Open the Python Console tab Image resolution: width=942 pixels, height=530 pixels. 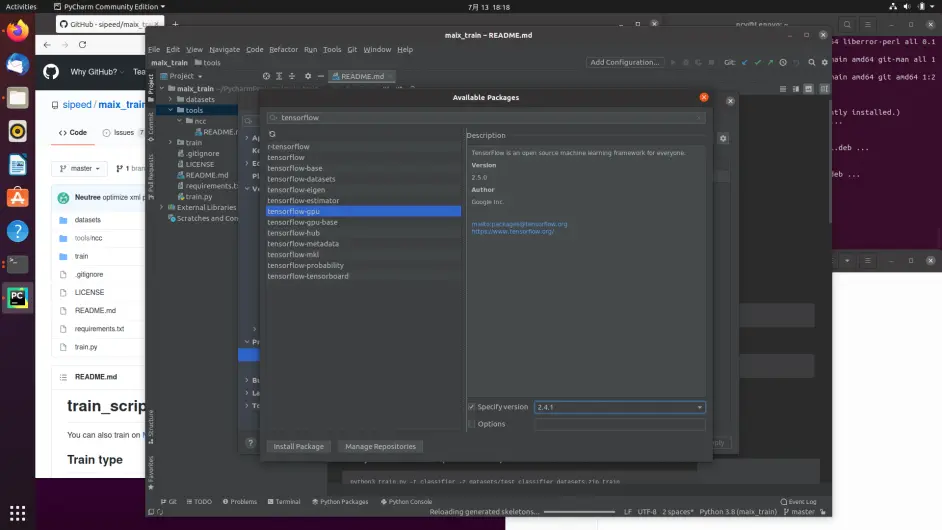pyautogui.click(x=407, y=501)
